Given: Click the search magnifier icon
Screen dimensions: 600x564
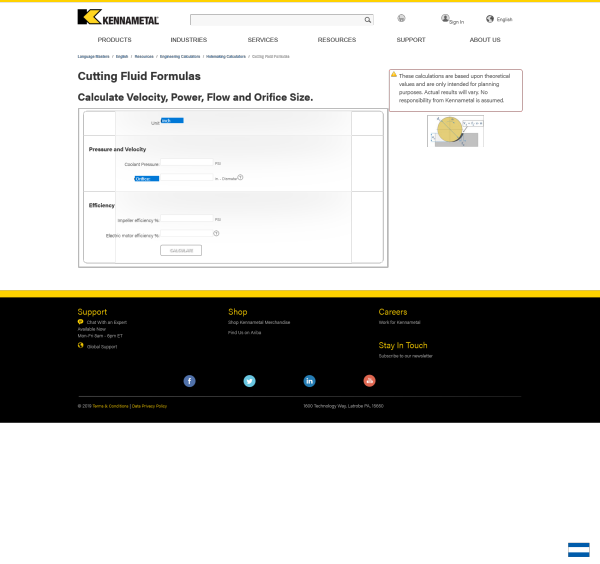Looking at the screenshot, I should tap(367, 20).
